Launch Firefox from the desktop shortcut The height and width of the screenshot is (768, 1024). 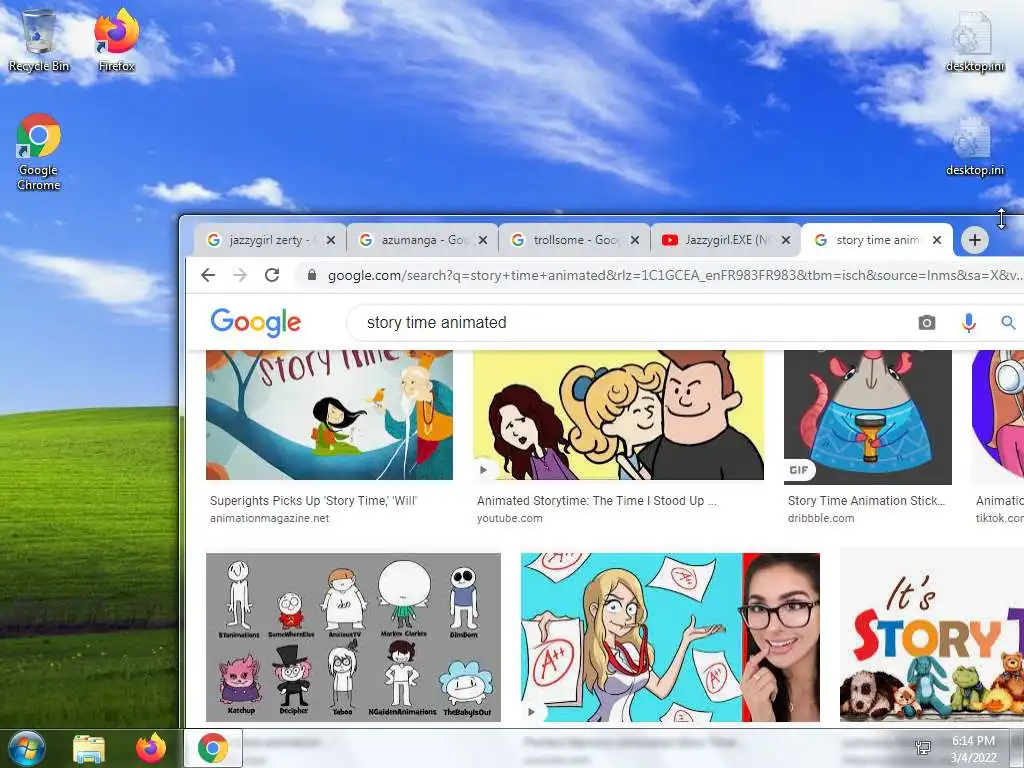tap(117, 40)
